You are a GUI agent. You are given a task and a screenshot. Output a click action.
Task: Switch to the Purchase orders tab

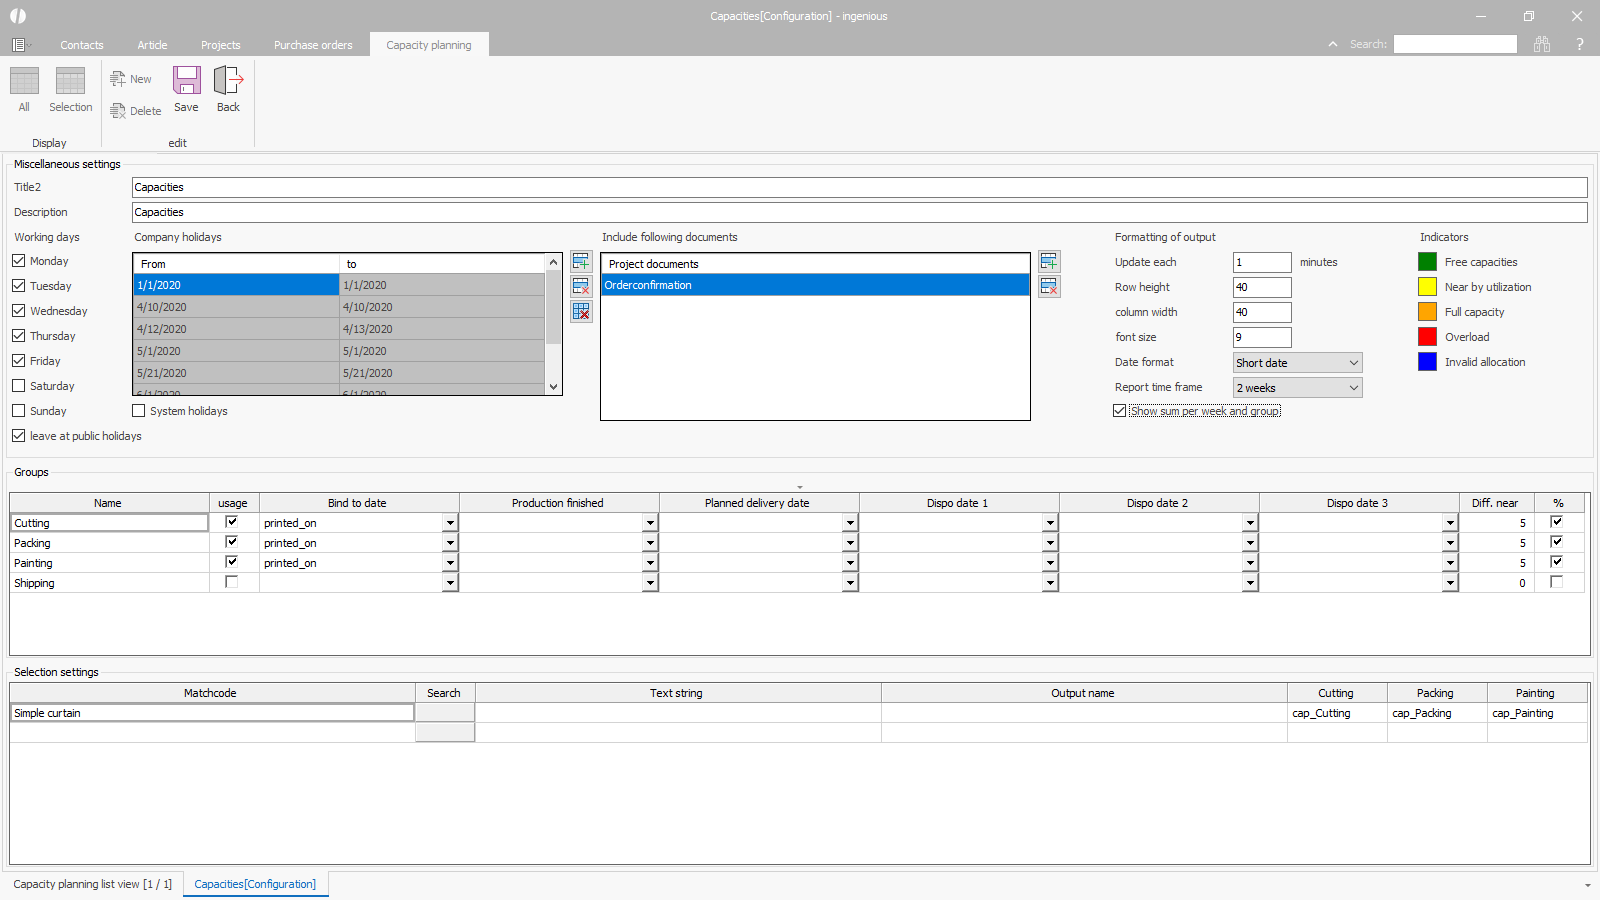pyautogui.click(x=313, y=45)
